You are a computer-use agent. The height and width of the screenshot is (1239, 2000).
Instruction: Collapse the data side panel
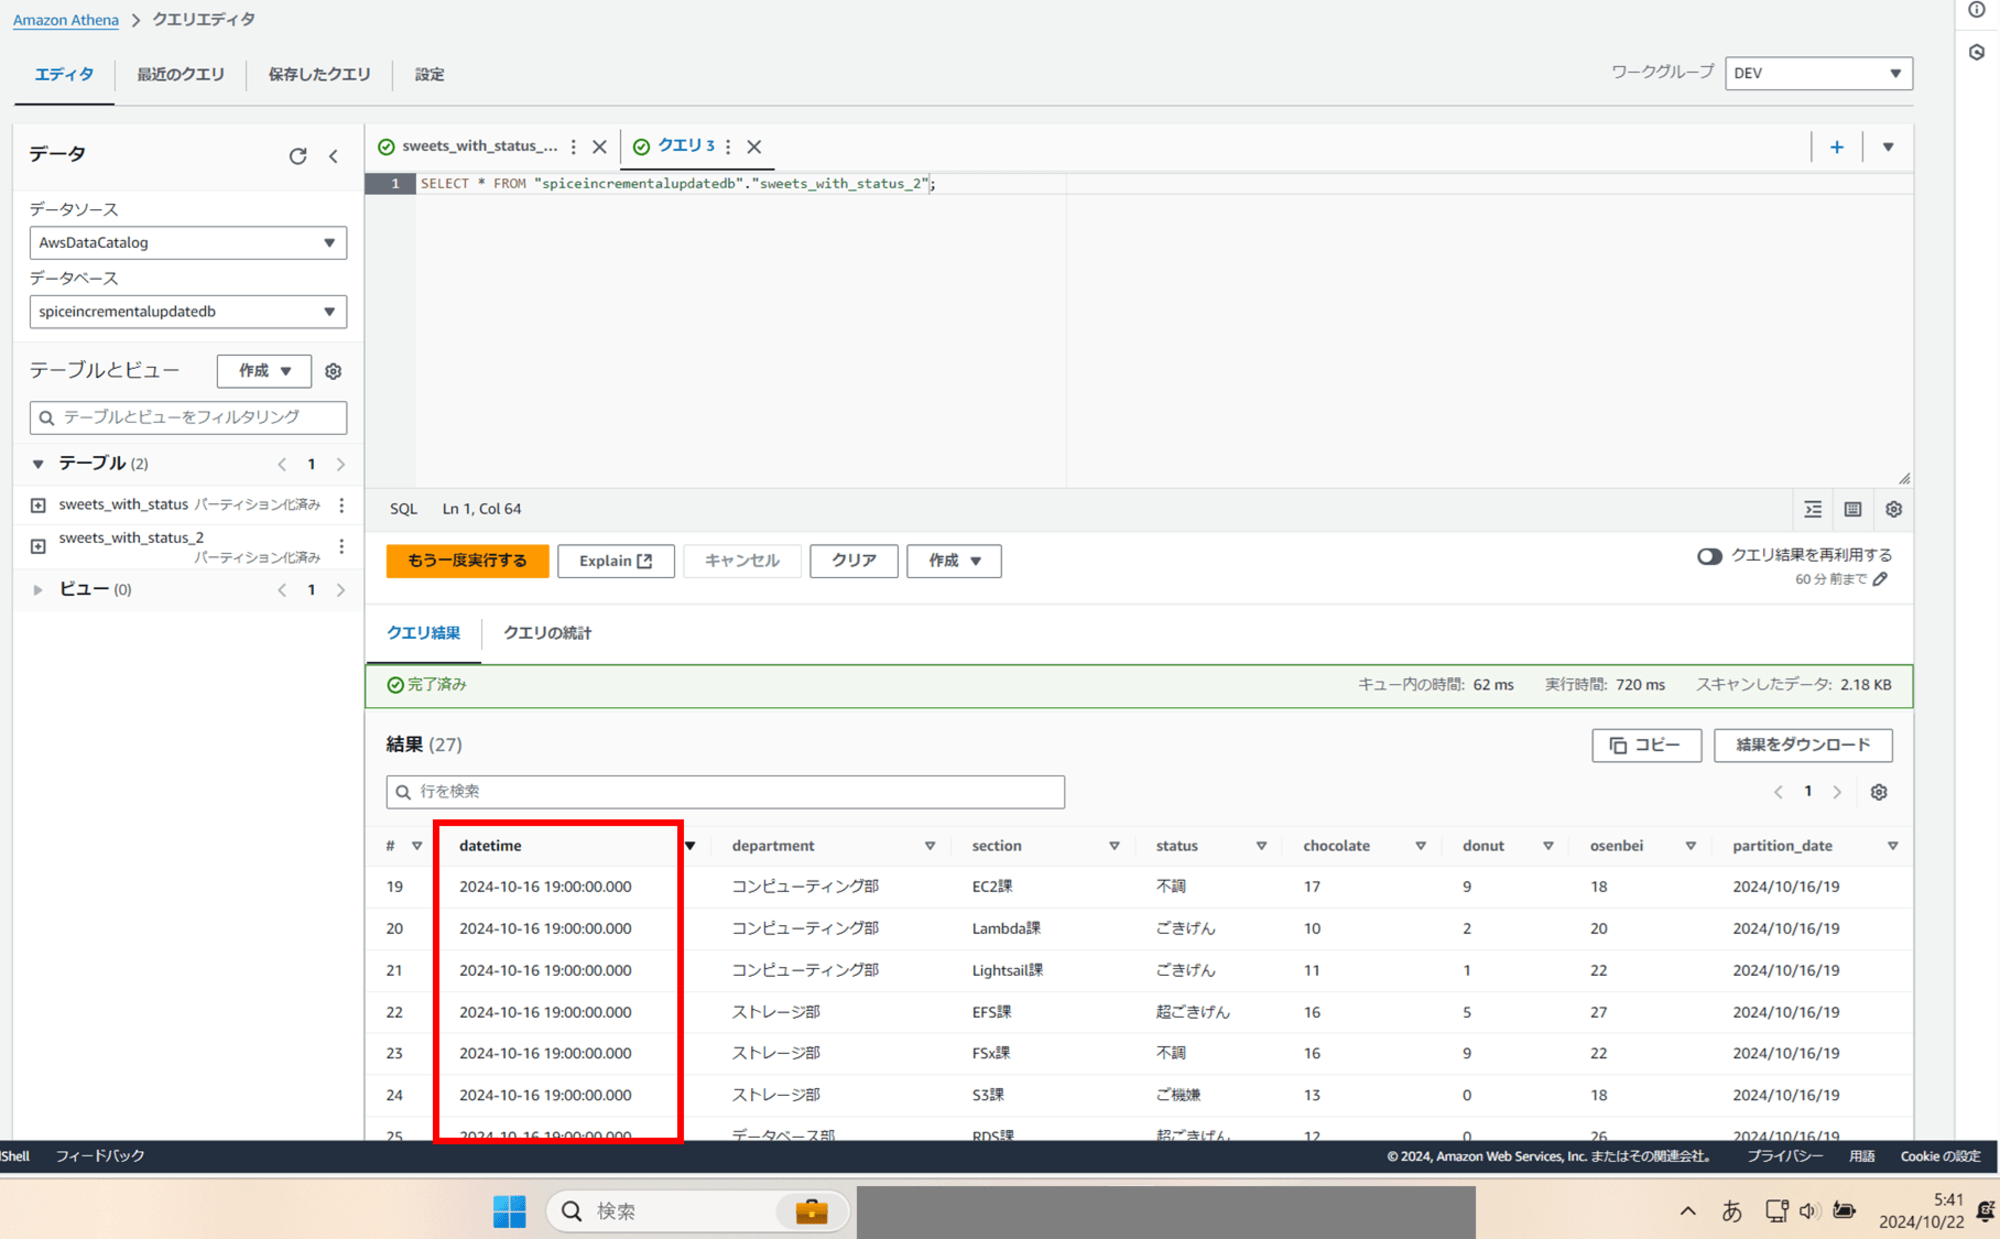click(x=334, y=156)
